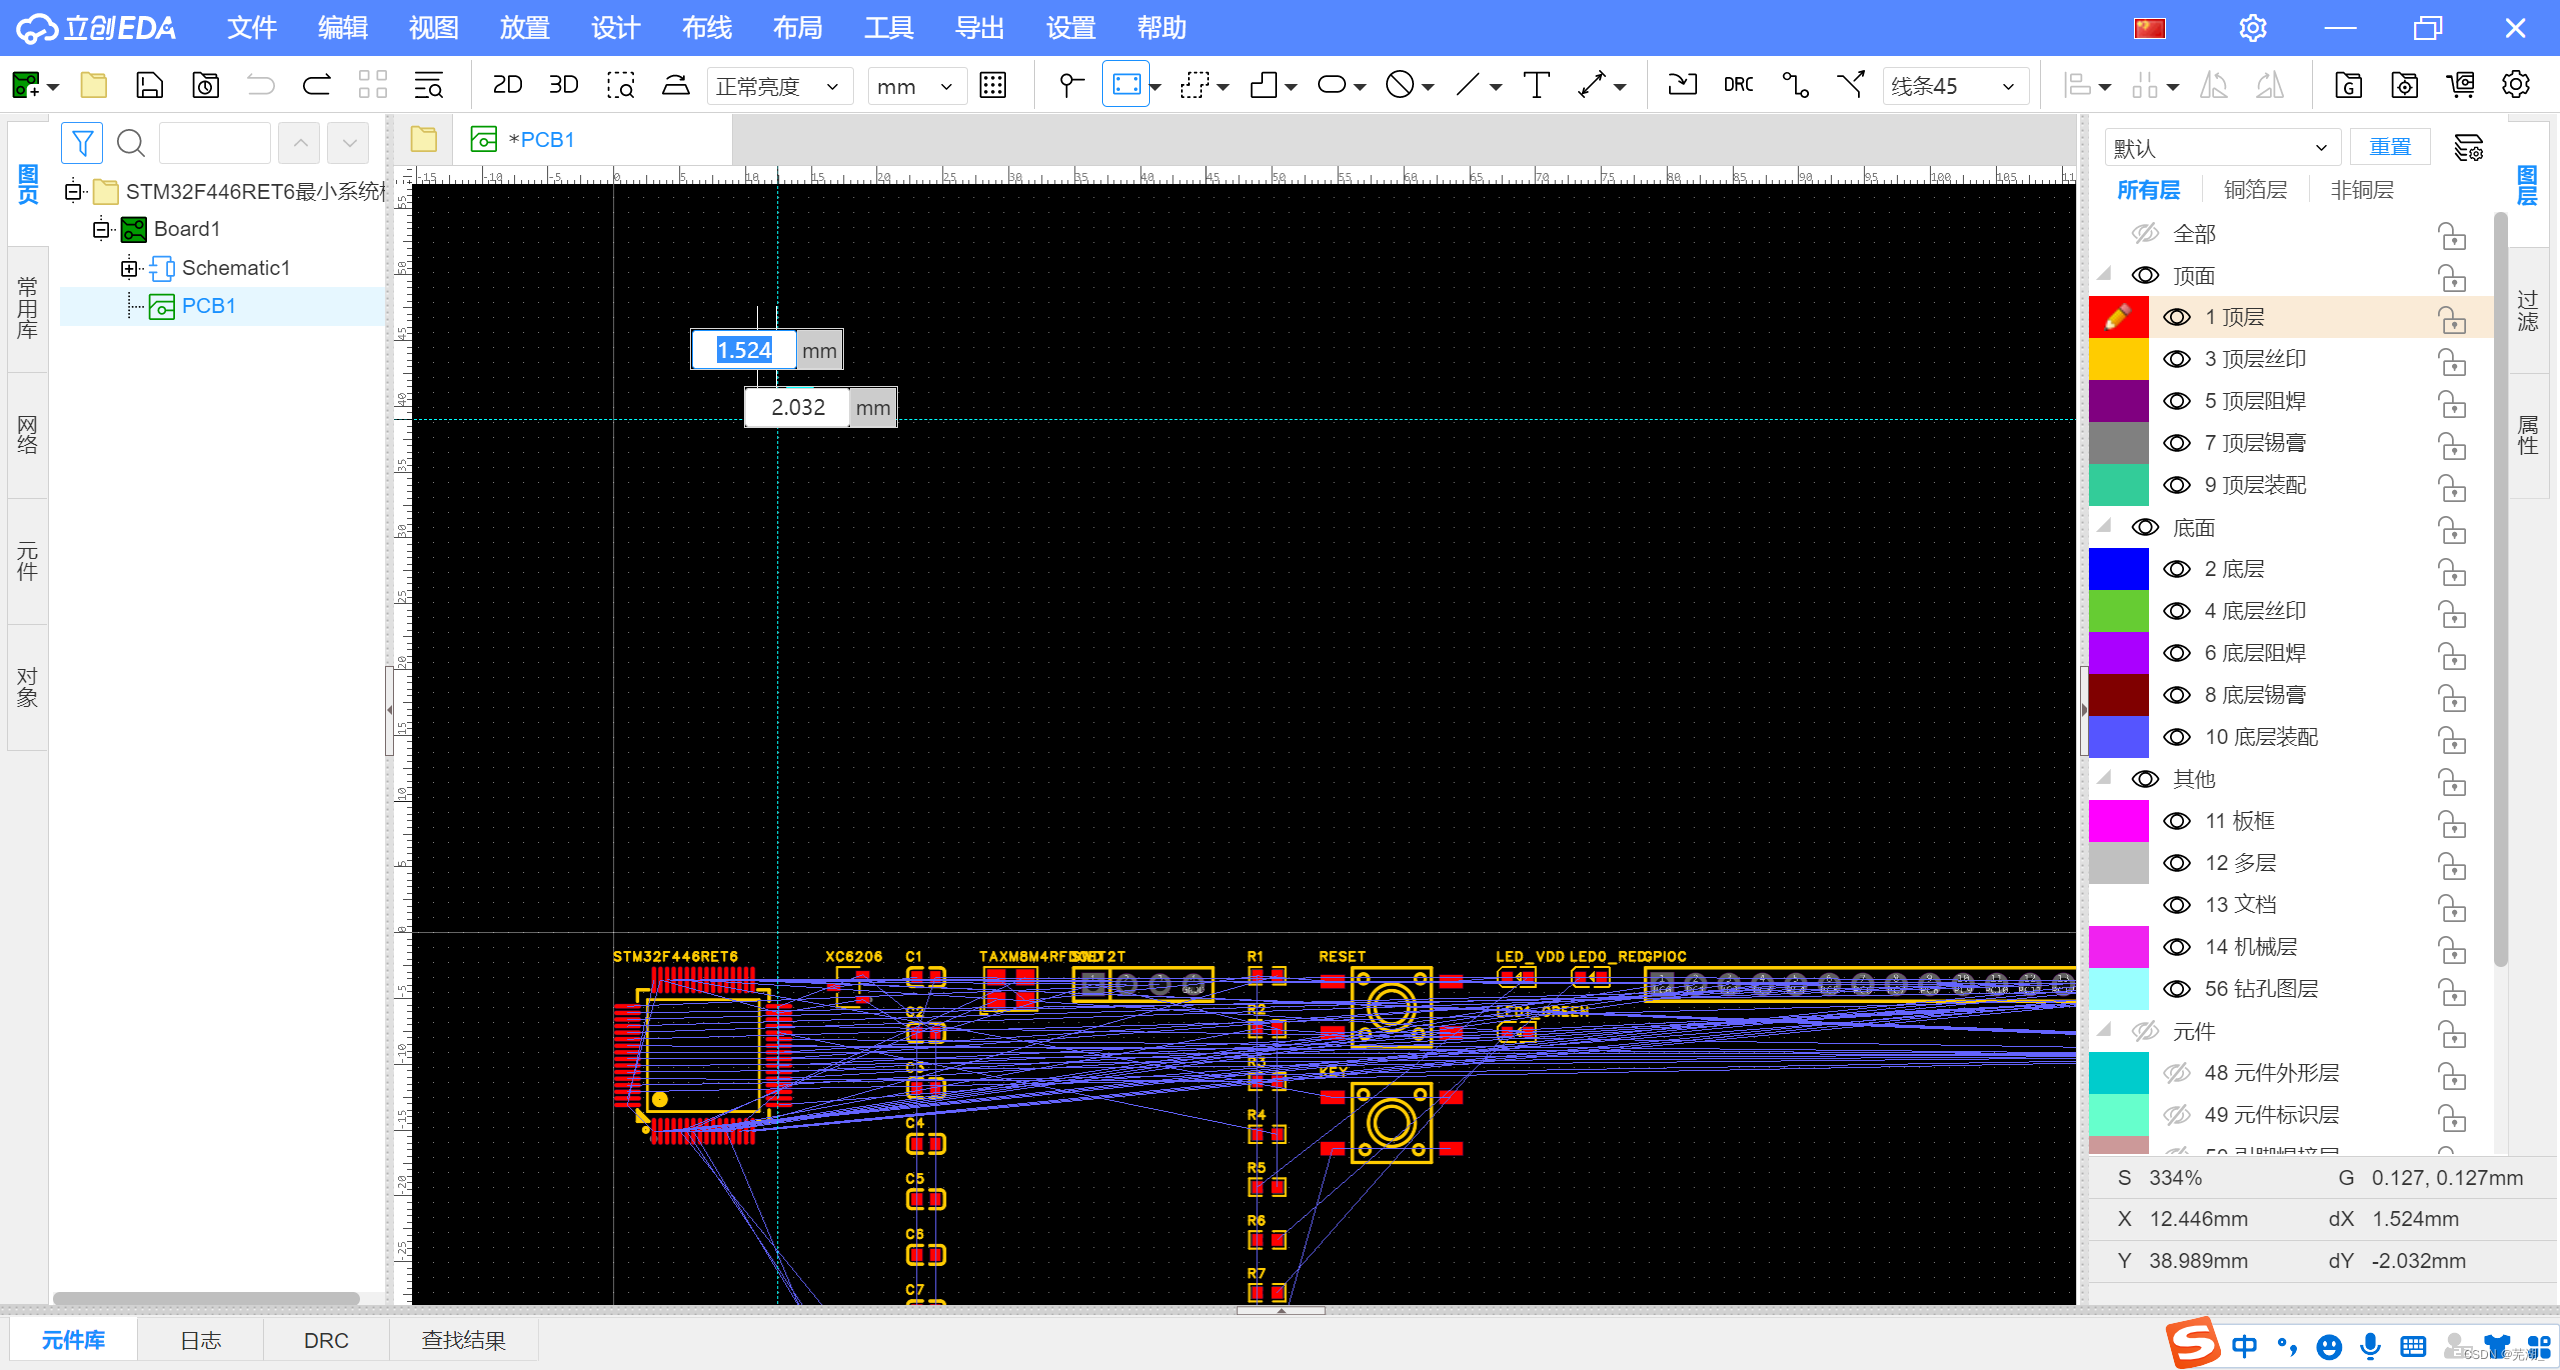Click the single routing tool icon
Screen dimensions: 2560x1370
1794,86
